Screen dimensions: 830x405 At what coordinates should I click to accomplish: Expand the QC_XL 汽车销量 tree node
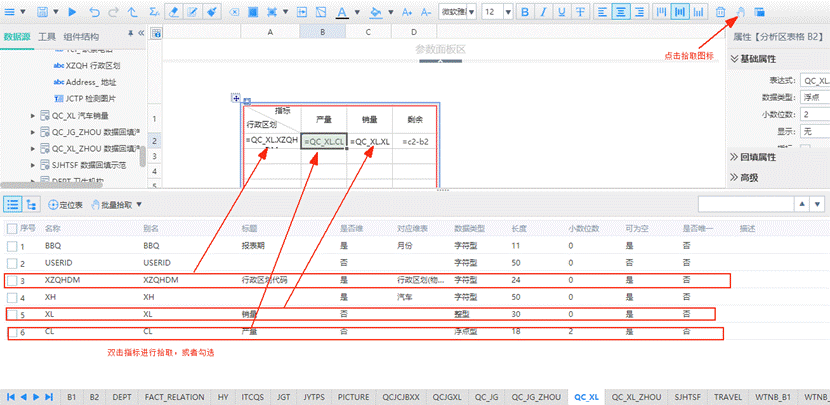pyautogui.click(x=33, y=115)
